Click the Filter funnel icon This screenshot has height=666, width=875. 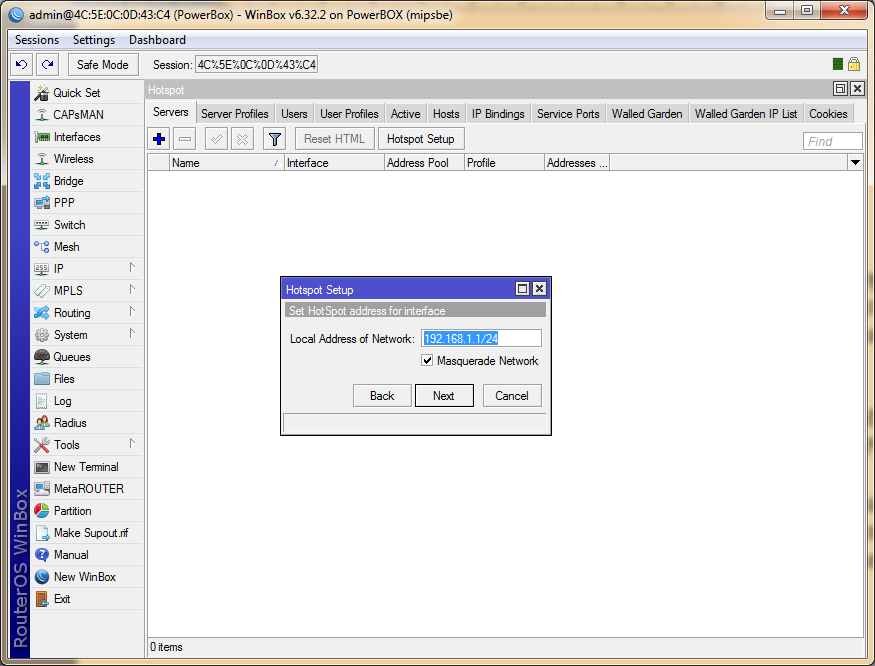tap(274, 139)
